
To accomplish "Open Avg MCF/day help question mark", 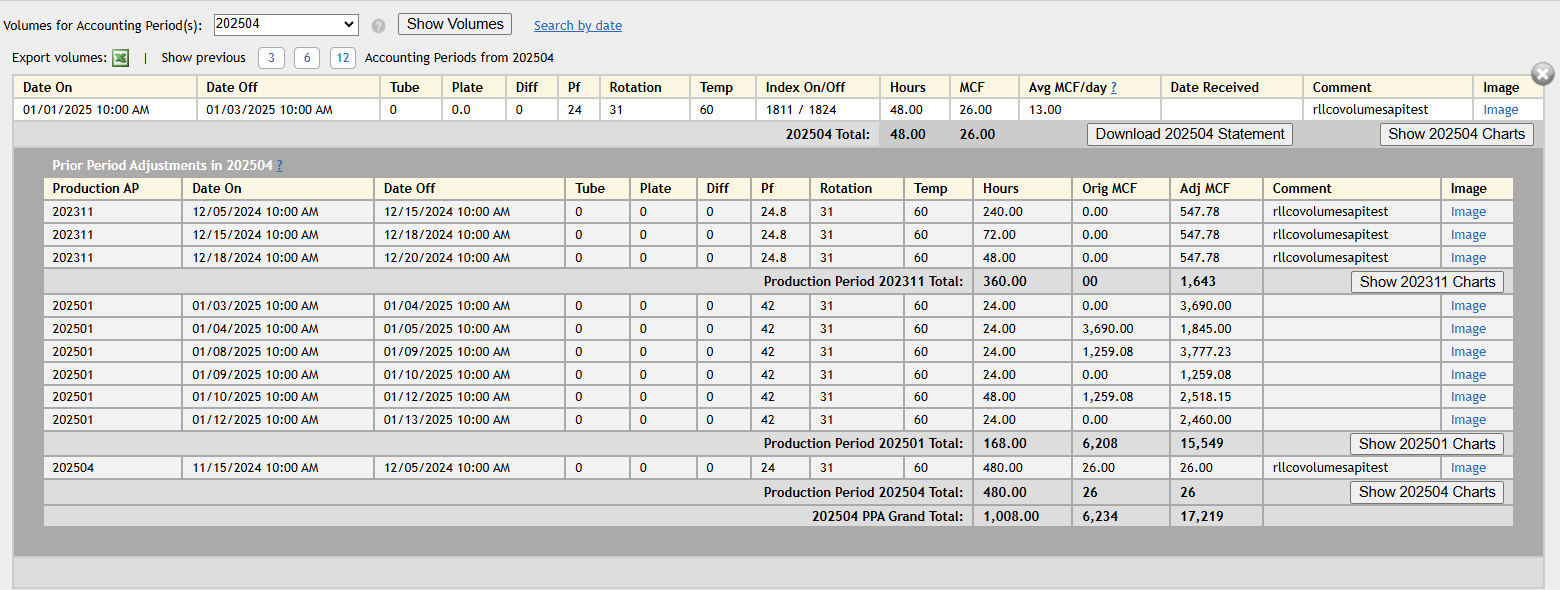I will click(x=1113, y=87).
